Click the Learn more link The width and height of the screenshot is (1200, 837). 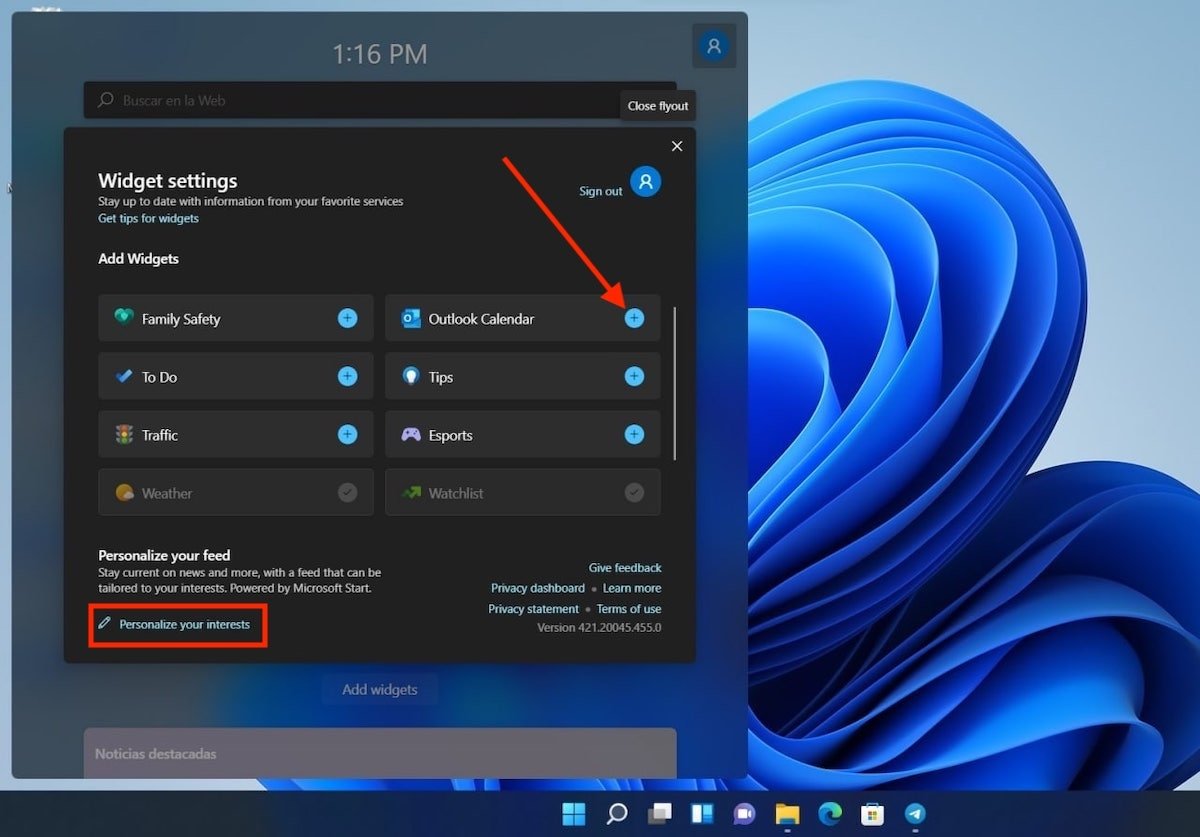point(632,588)
